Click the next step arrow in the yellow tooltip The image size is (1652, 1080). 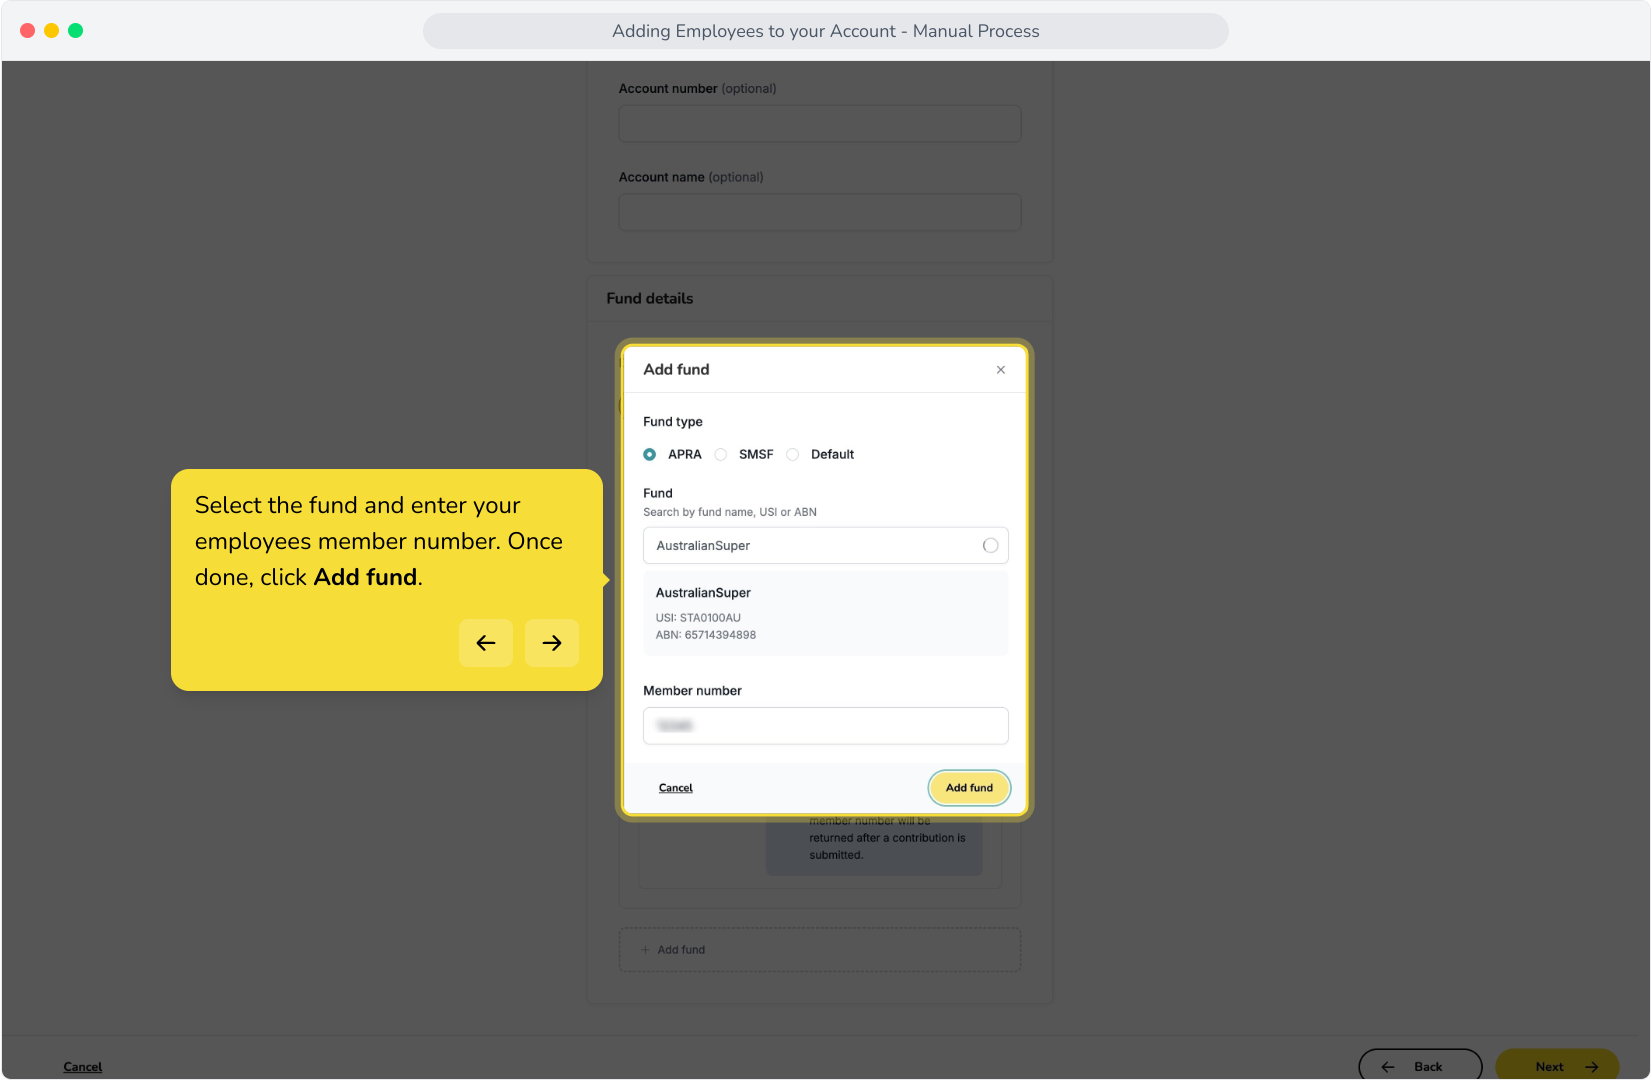(552, 643)
